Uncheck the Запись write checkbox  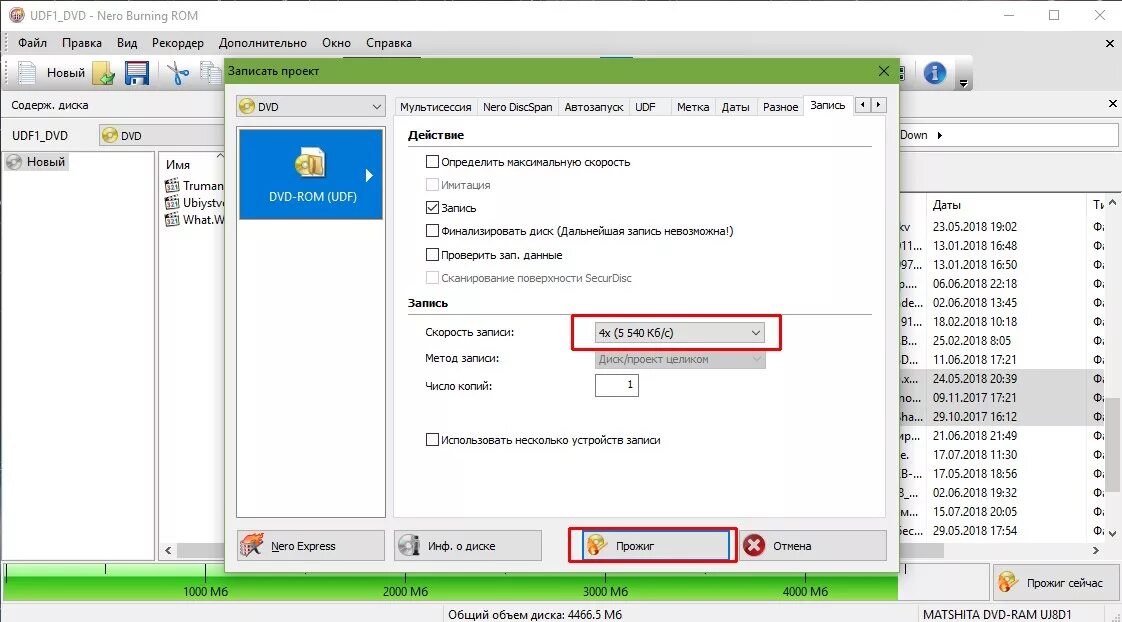pyautogui.click(x=432, y=208)
